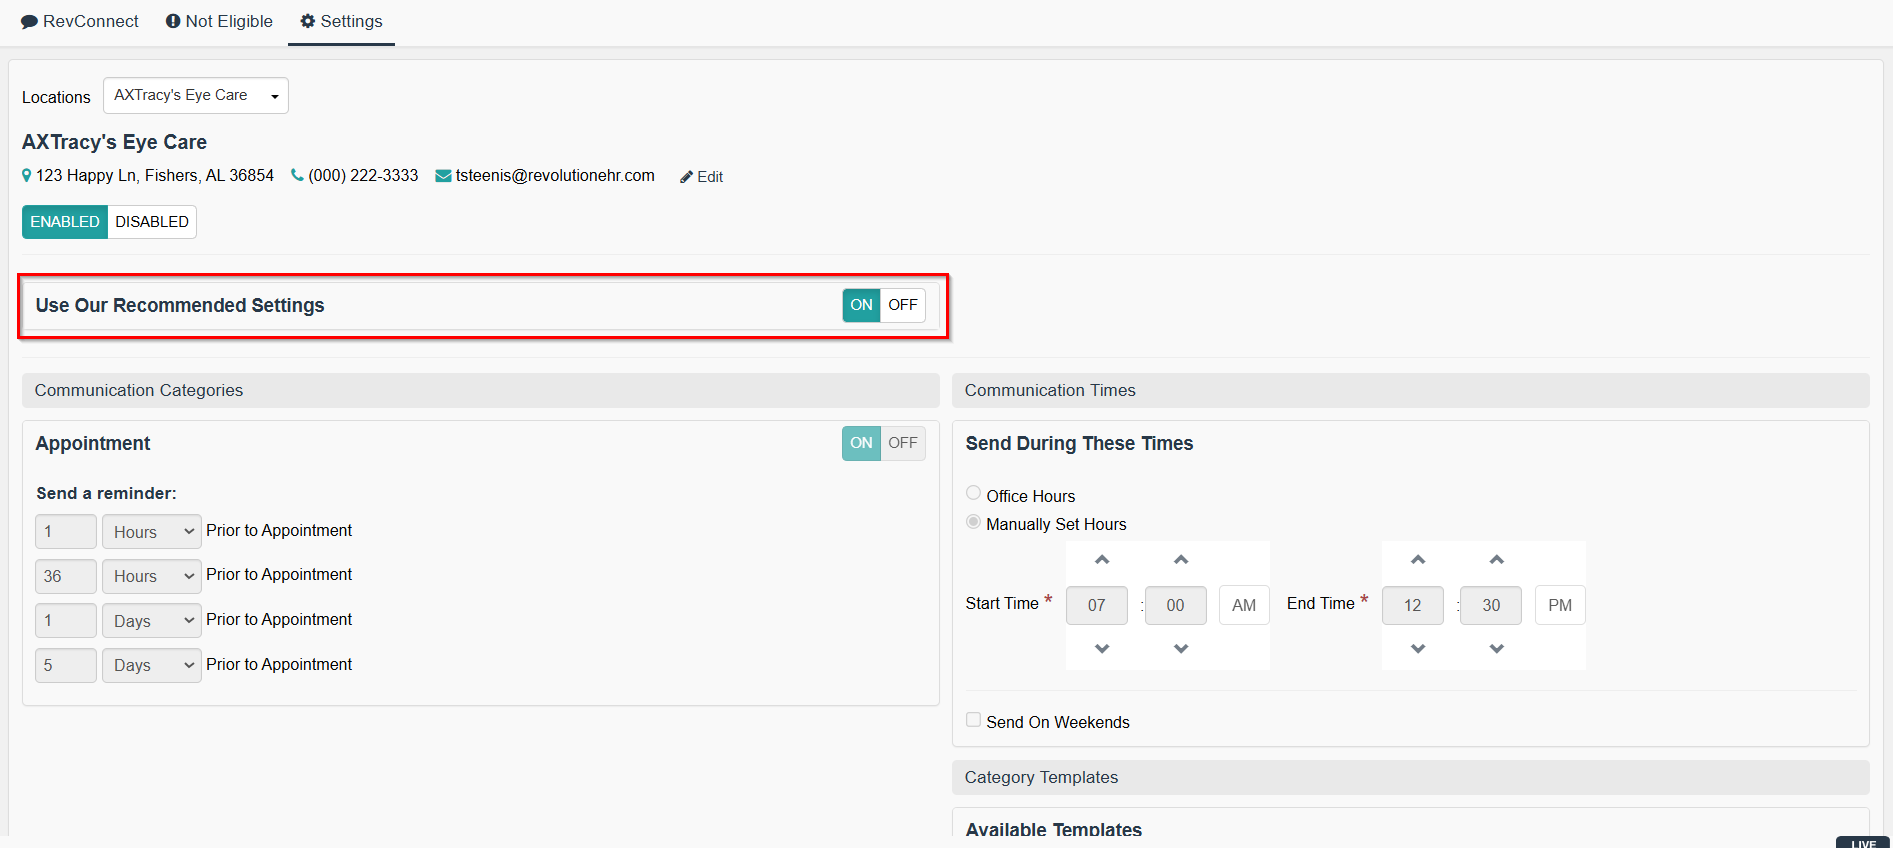The width and height of the screenshot is (1893, 848).
Task: Open the Not Eligible tab
Action: point(219,22)
